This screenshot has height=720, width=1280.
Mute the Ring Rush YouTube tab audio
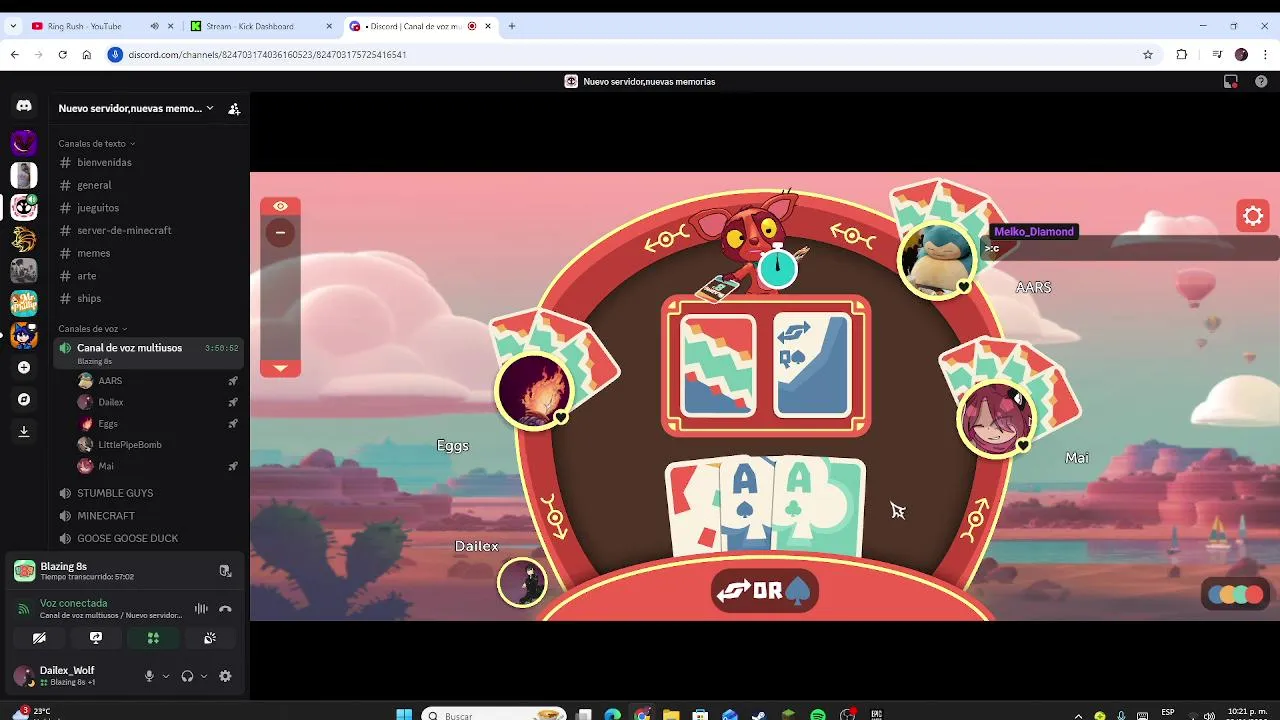pyautogui.click(x=154, y=26)
